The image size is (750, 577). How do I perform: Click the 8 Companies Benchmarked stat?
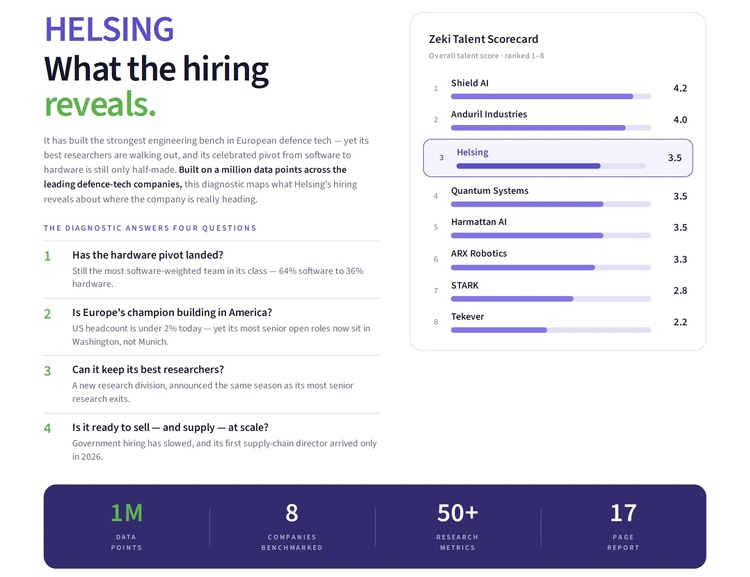click(x=292, y=525)
